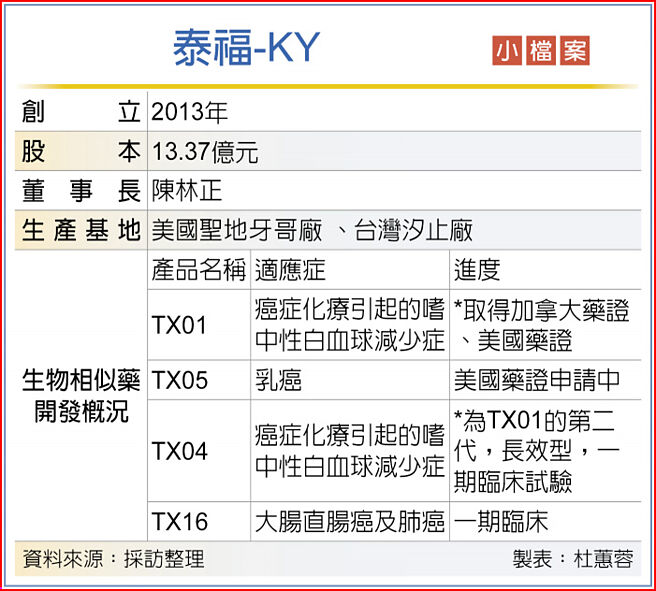This screenshot has width=656, height=591.
Task: Select the value 13.37億元
Action: tap(205, 151)
